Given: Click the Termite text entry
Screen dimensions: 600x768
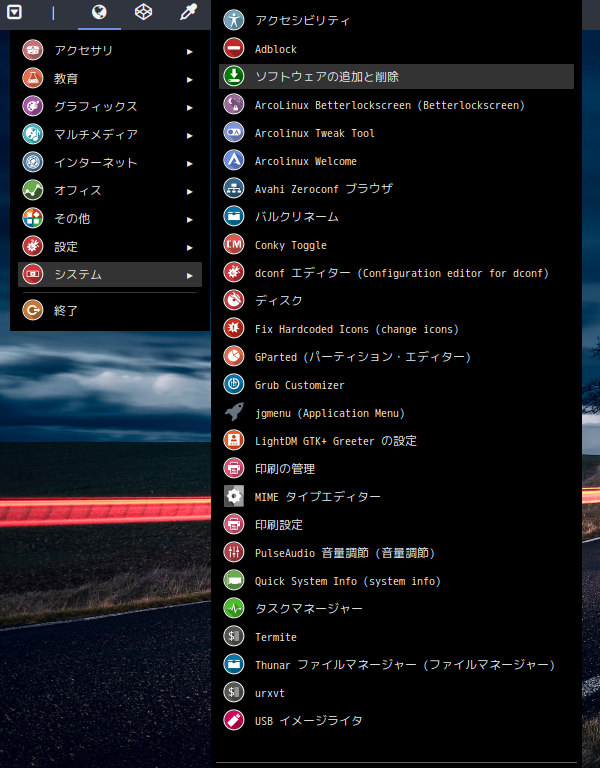Looking at the screenshot, I should [276, 637].
